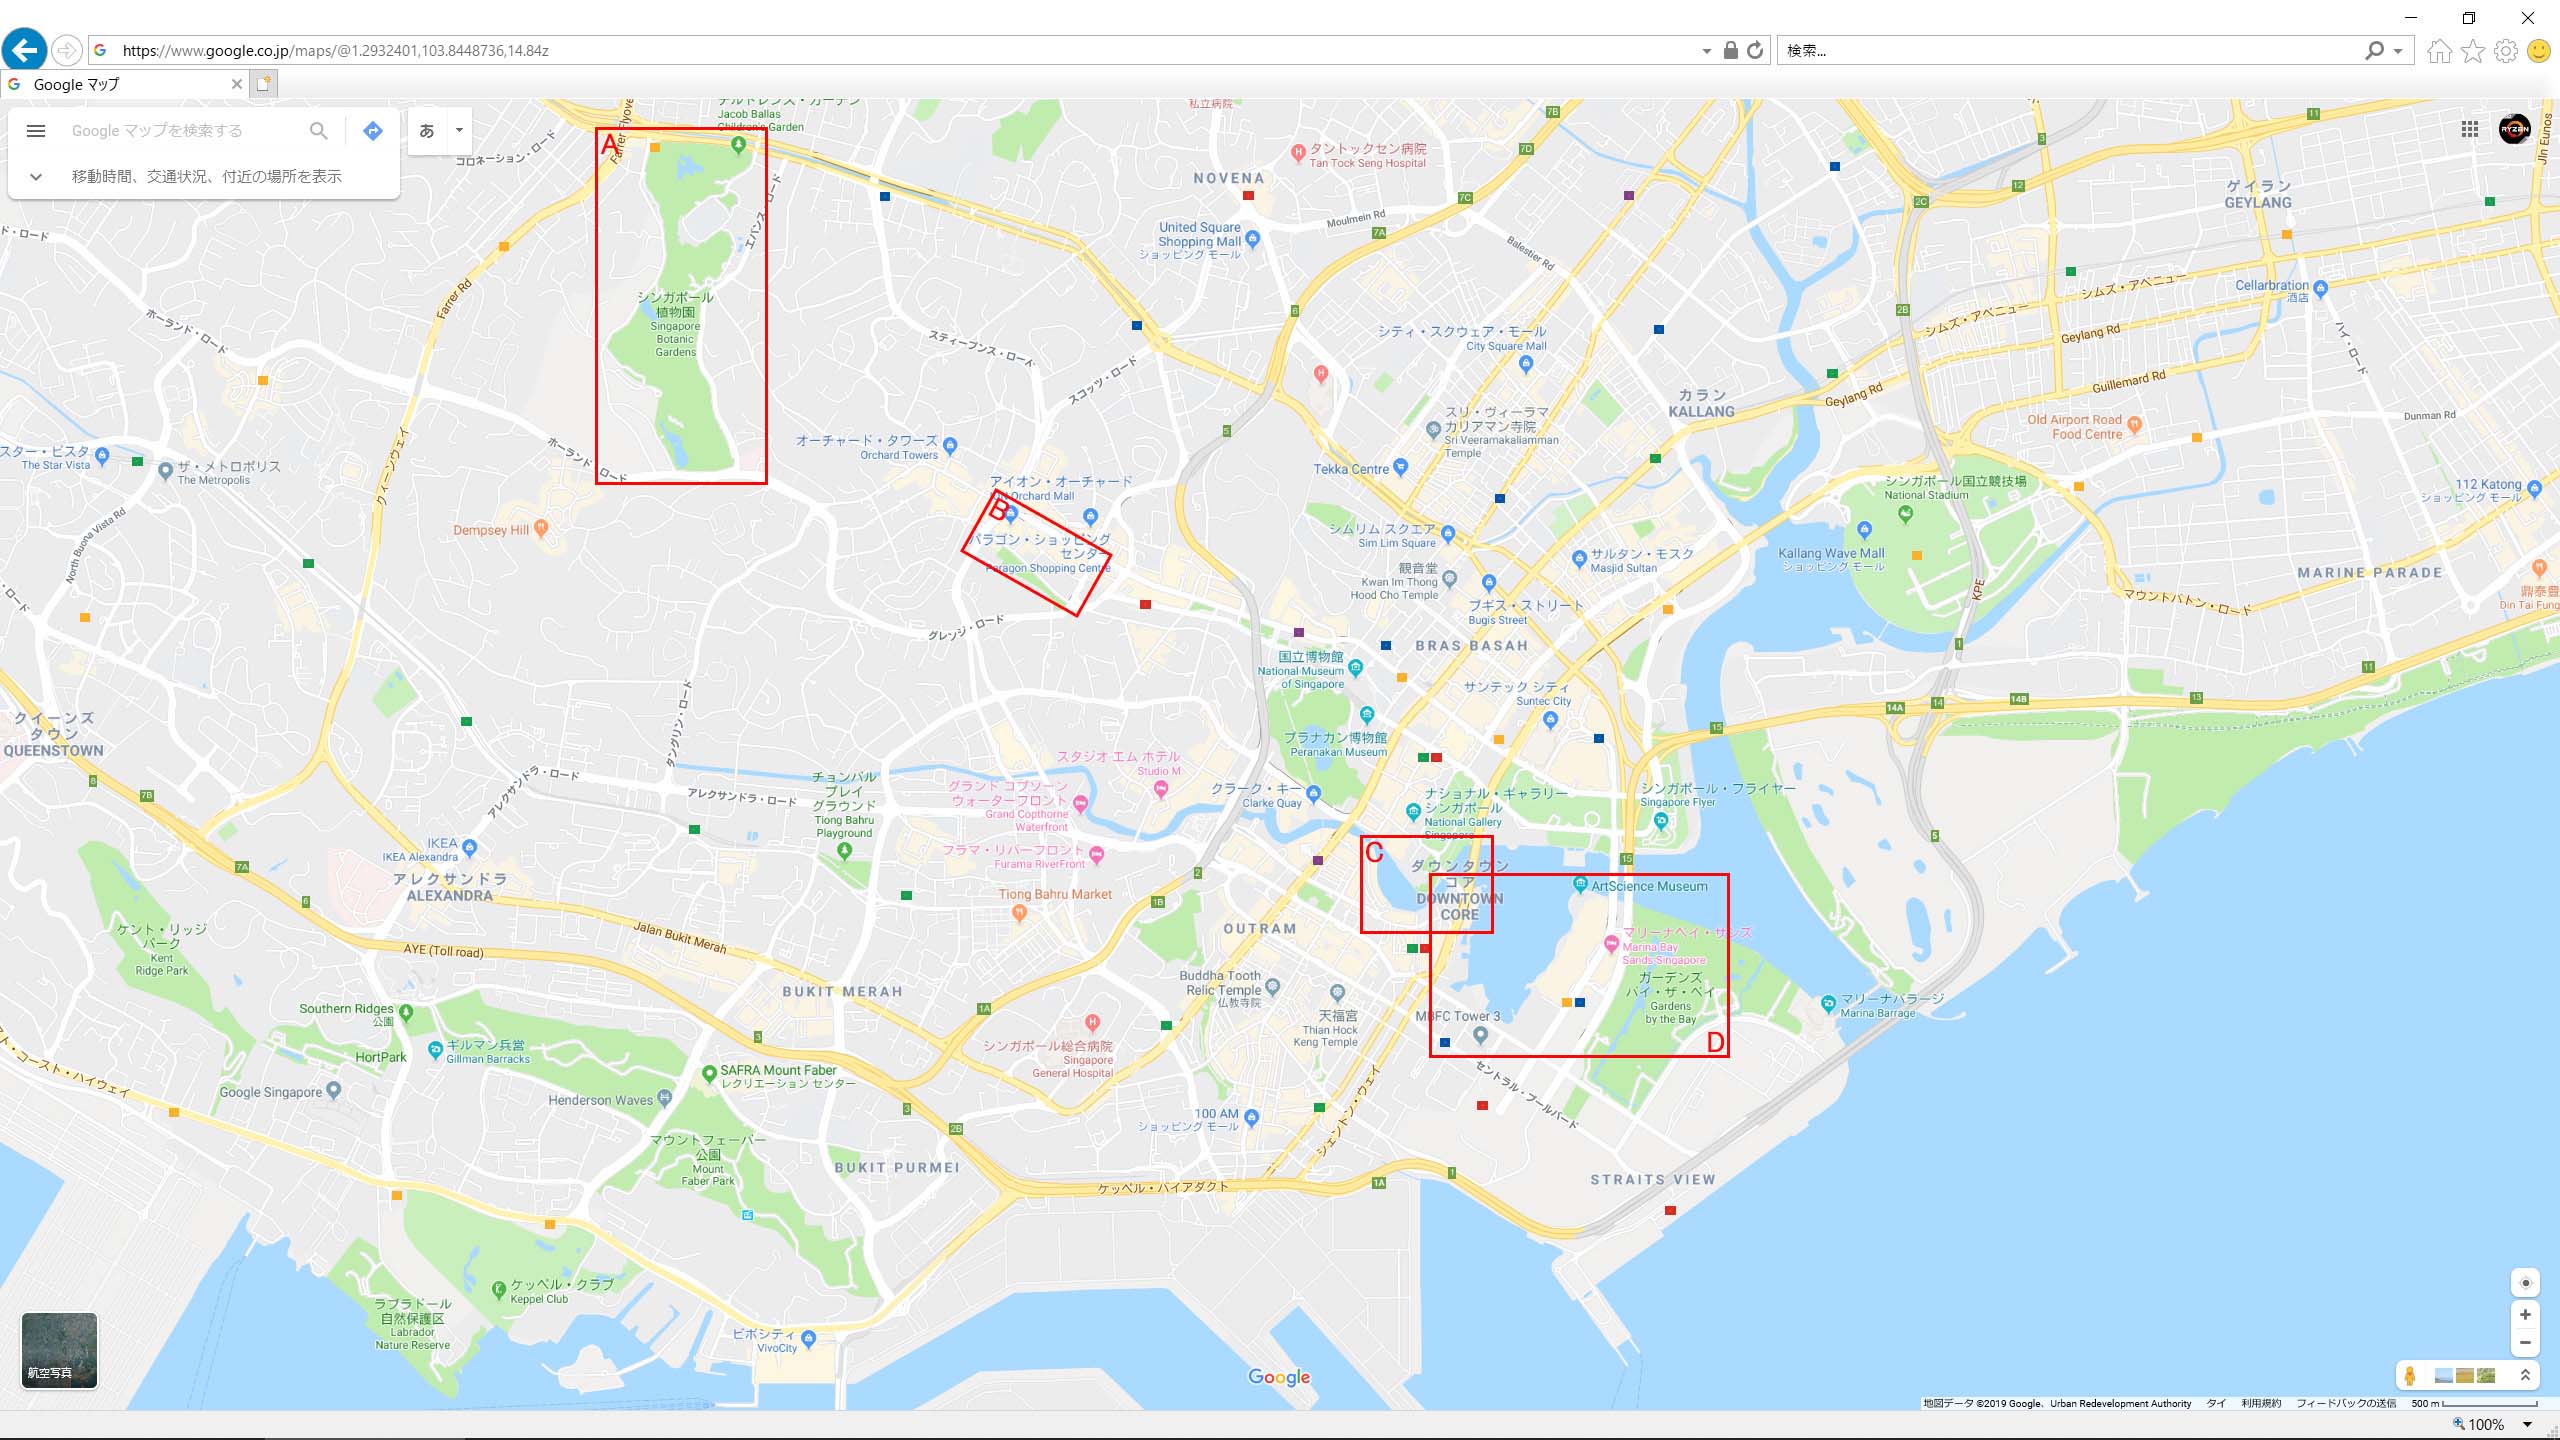Click the Marina Barrage marker
This screenshot has width=2560, height=1440.
click(1828, 1003)
